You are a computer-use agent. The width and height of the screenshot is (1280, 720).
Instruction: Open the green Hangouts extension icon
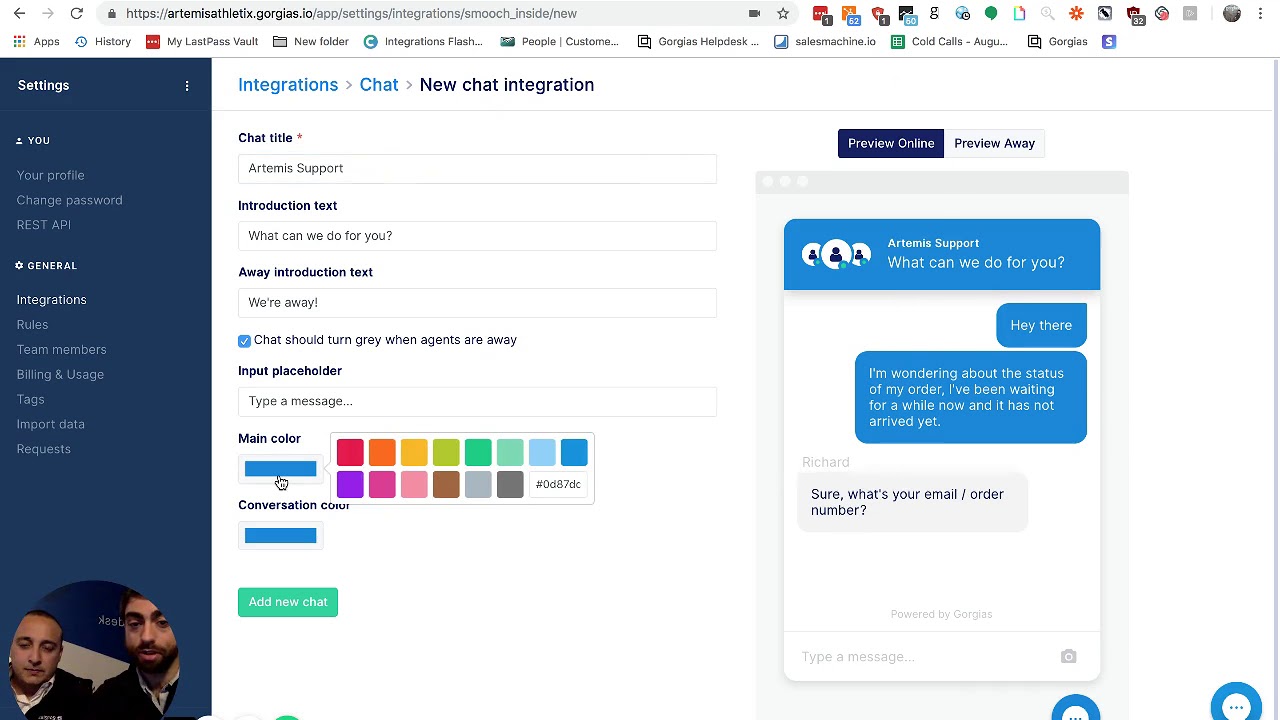[x=991, y=13]
